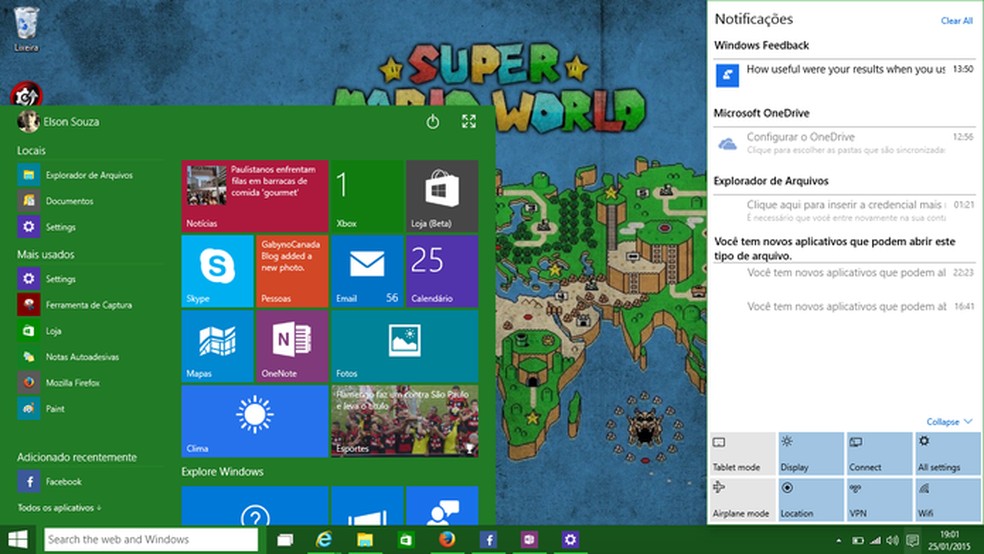
Task: Launch the OneNote tile
Action: pos(292,346)
